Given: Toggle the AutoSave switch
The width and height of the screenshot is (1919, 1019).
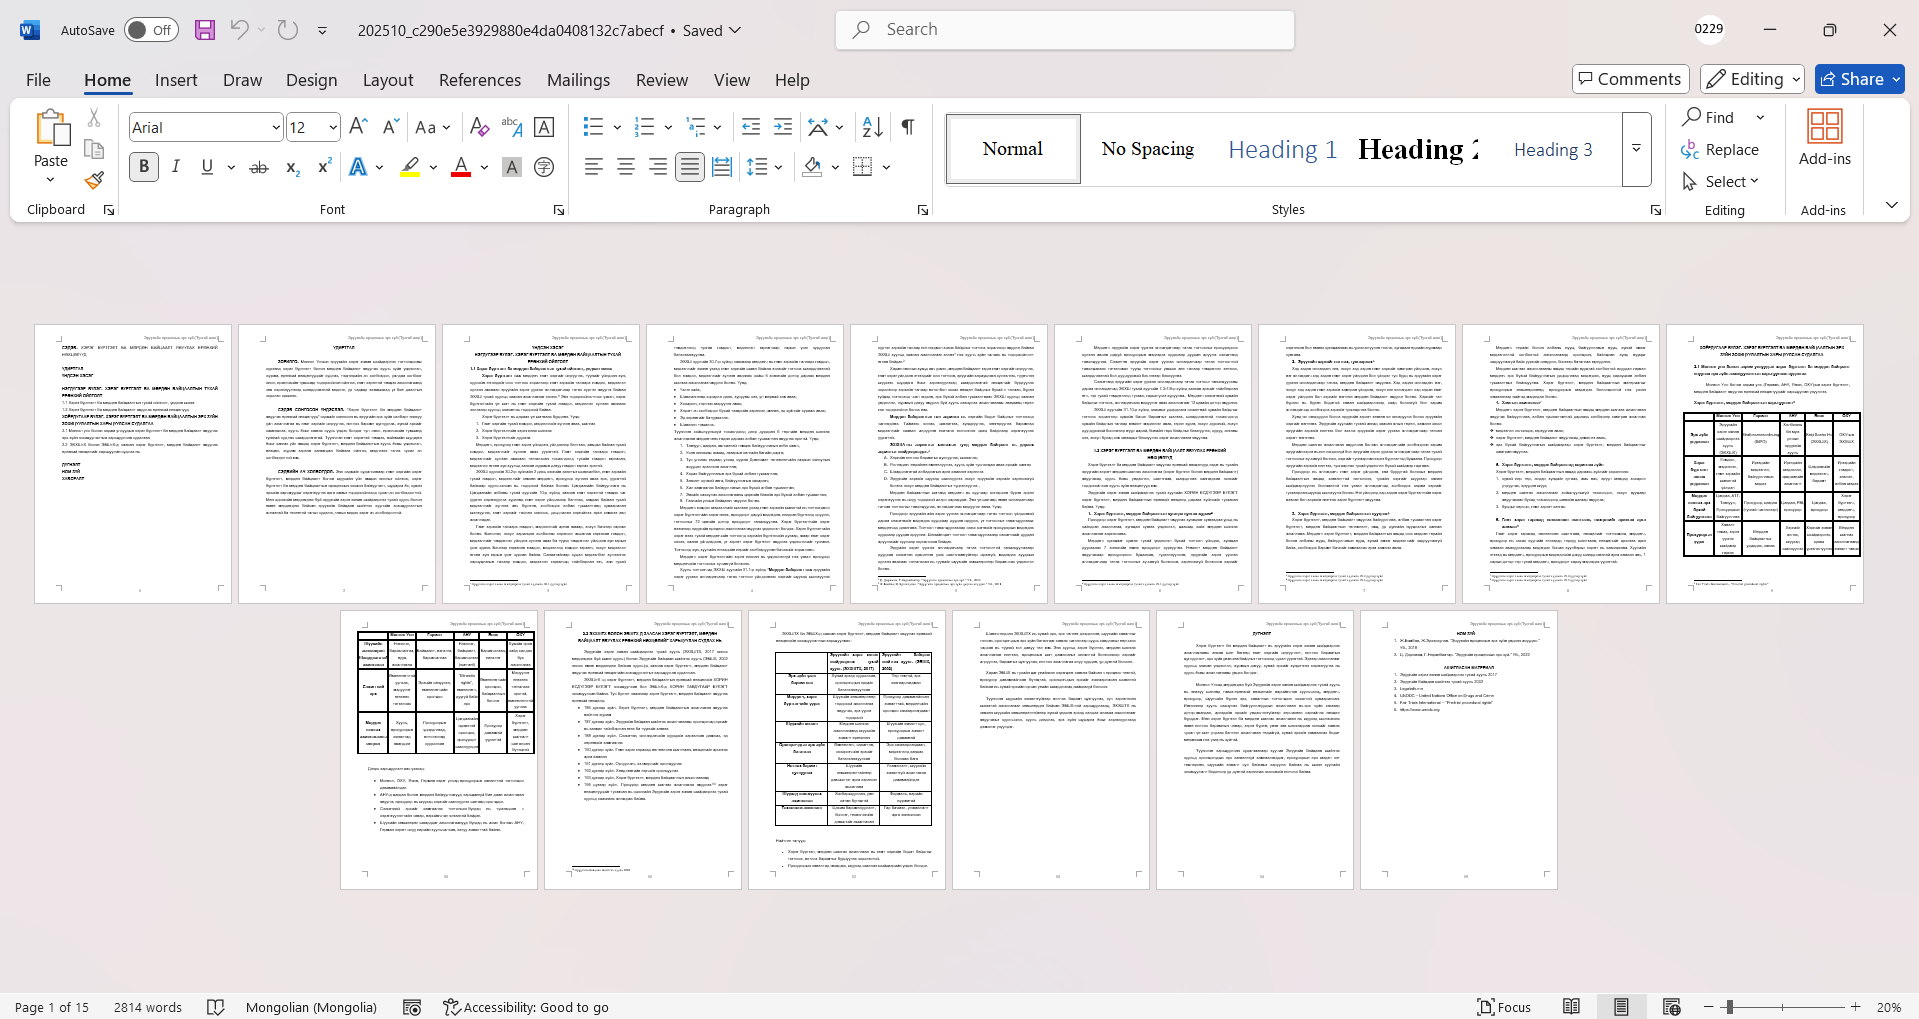Looking at the screenshot, I should tap(151, 30).
